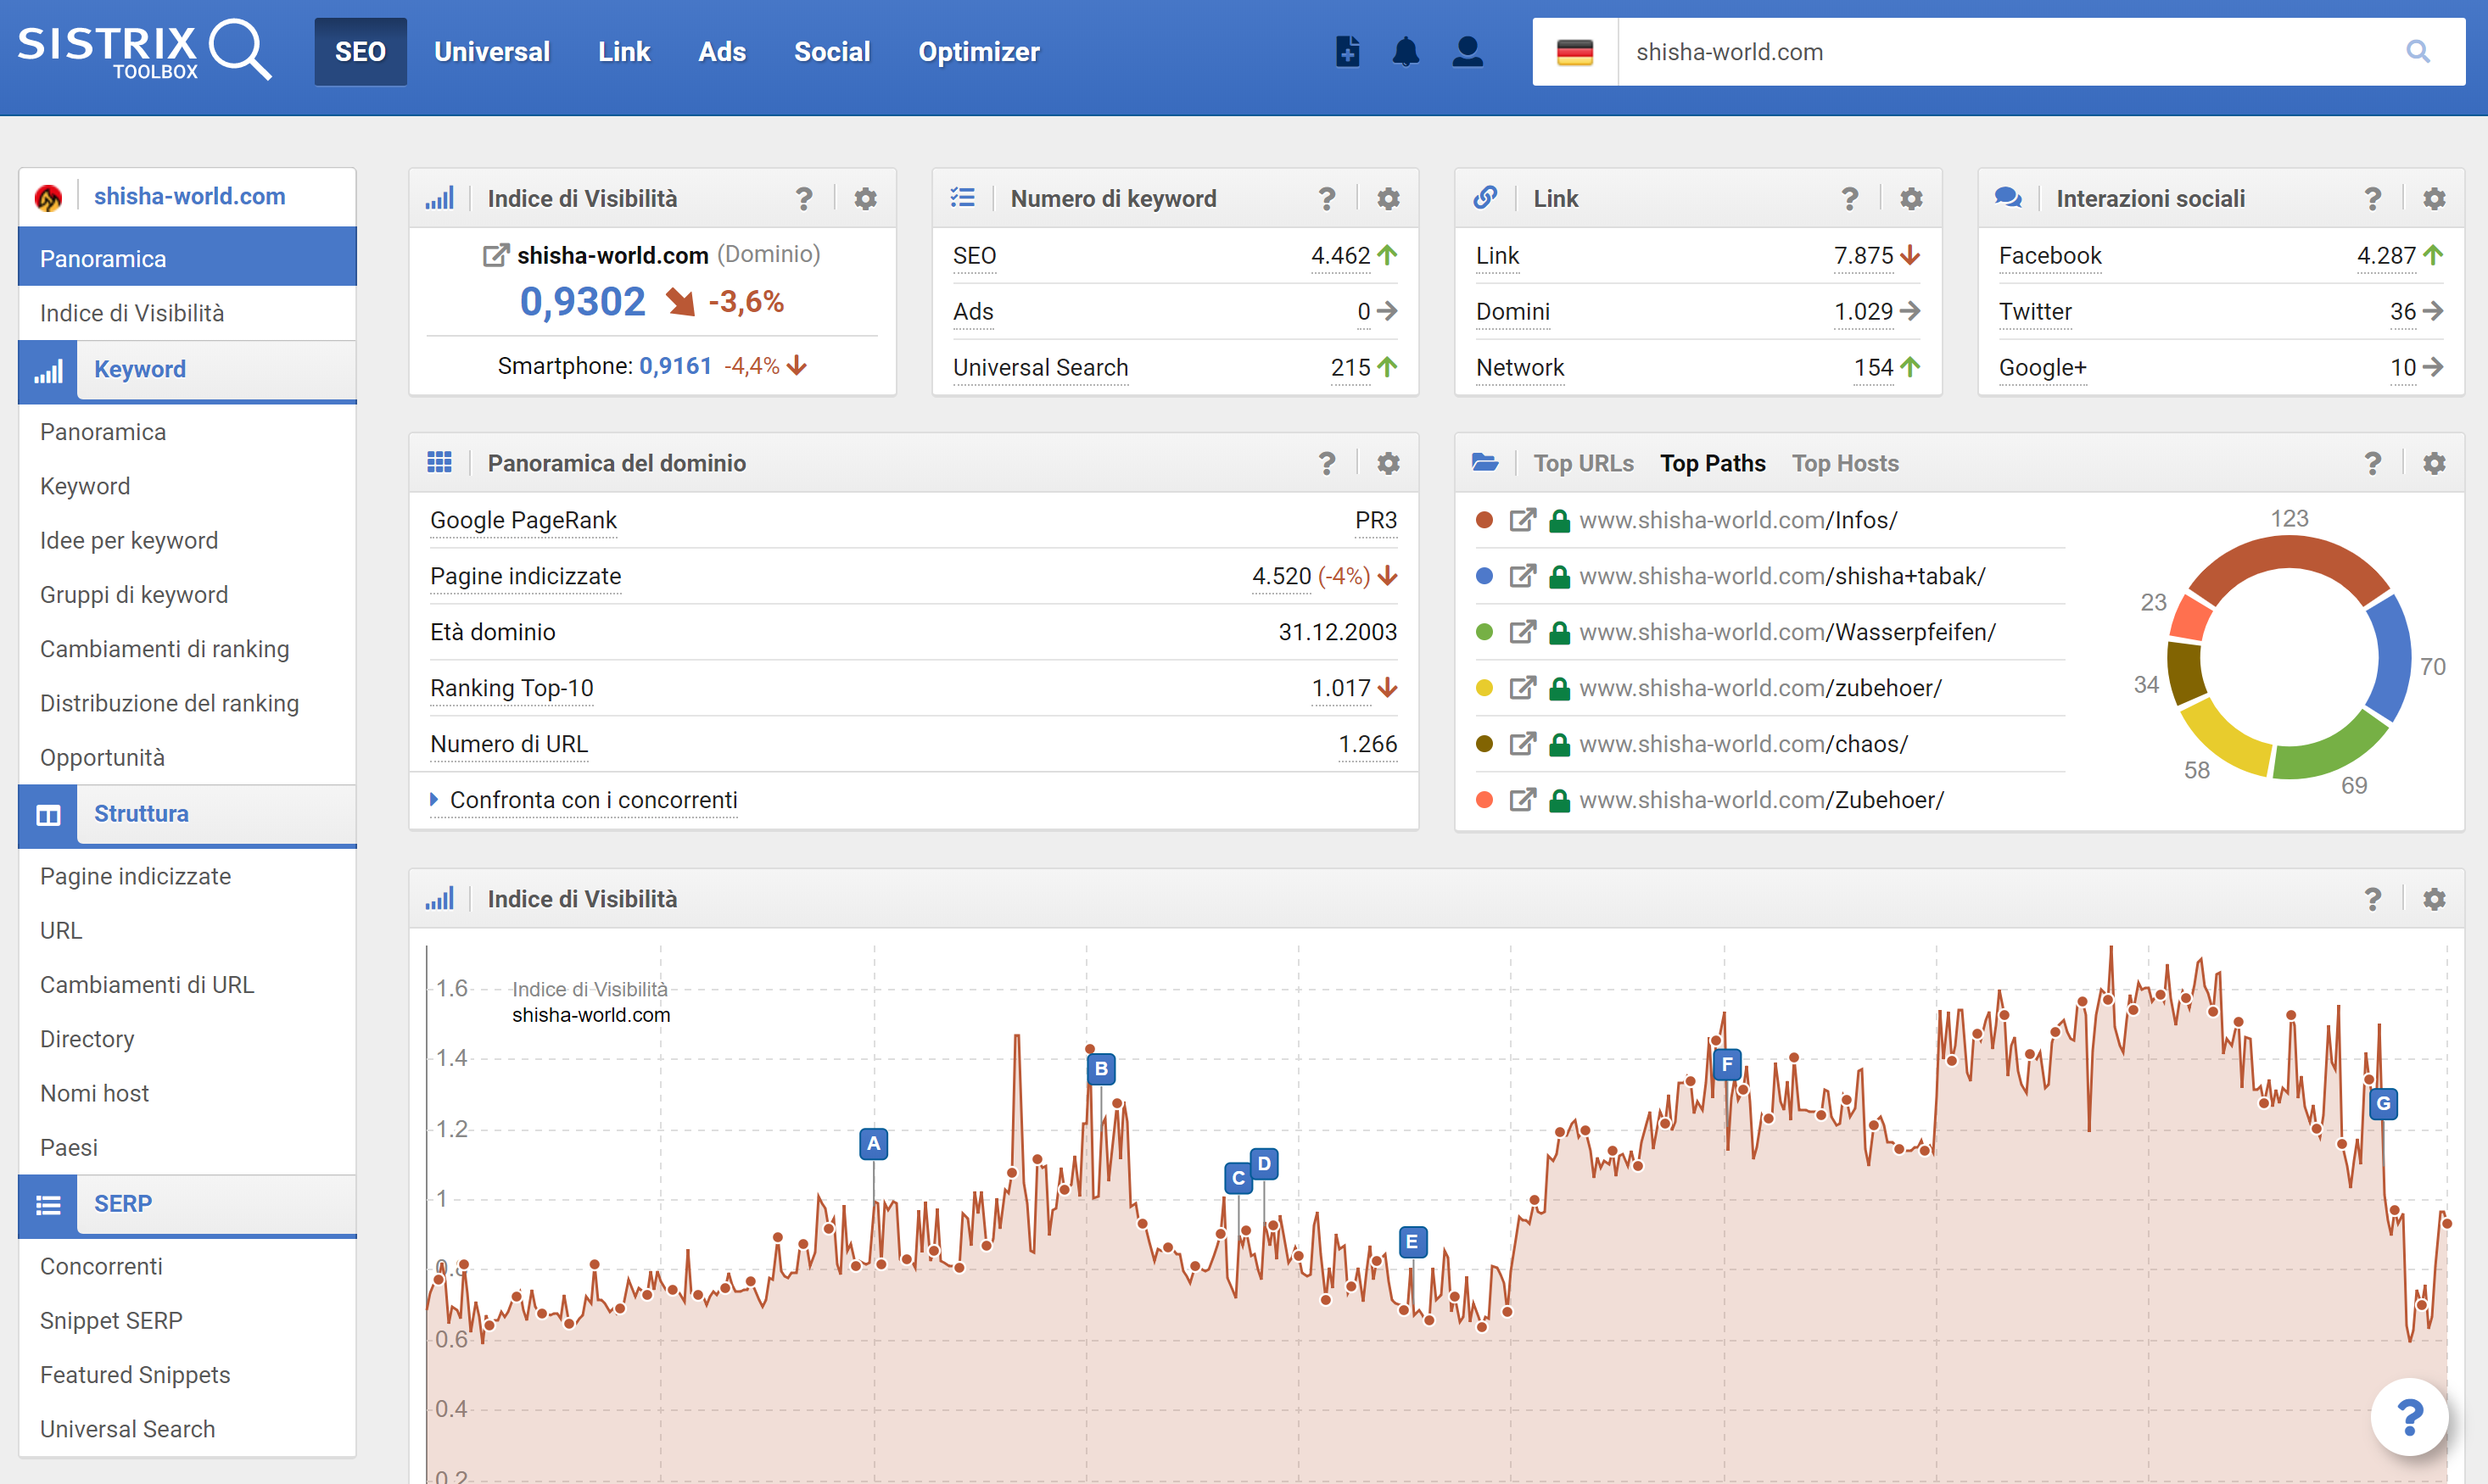Switch to the Social module tab

pyautogui.click(x=832, y=51)
